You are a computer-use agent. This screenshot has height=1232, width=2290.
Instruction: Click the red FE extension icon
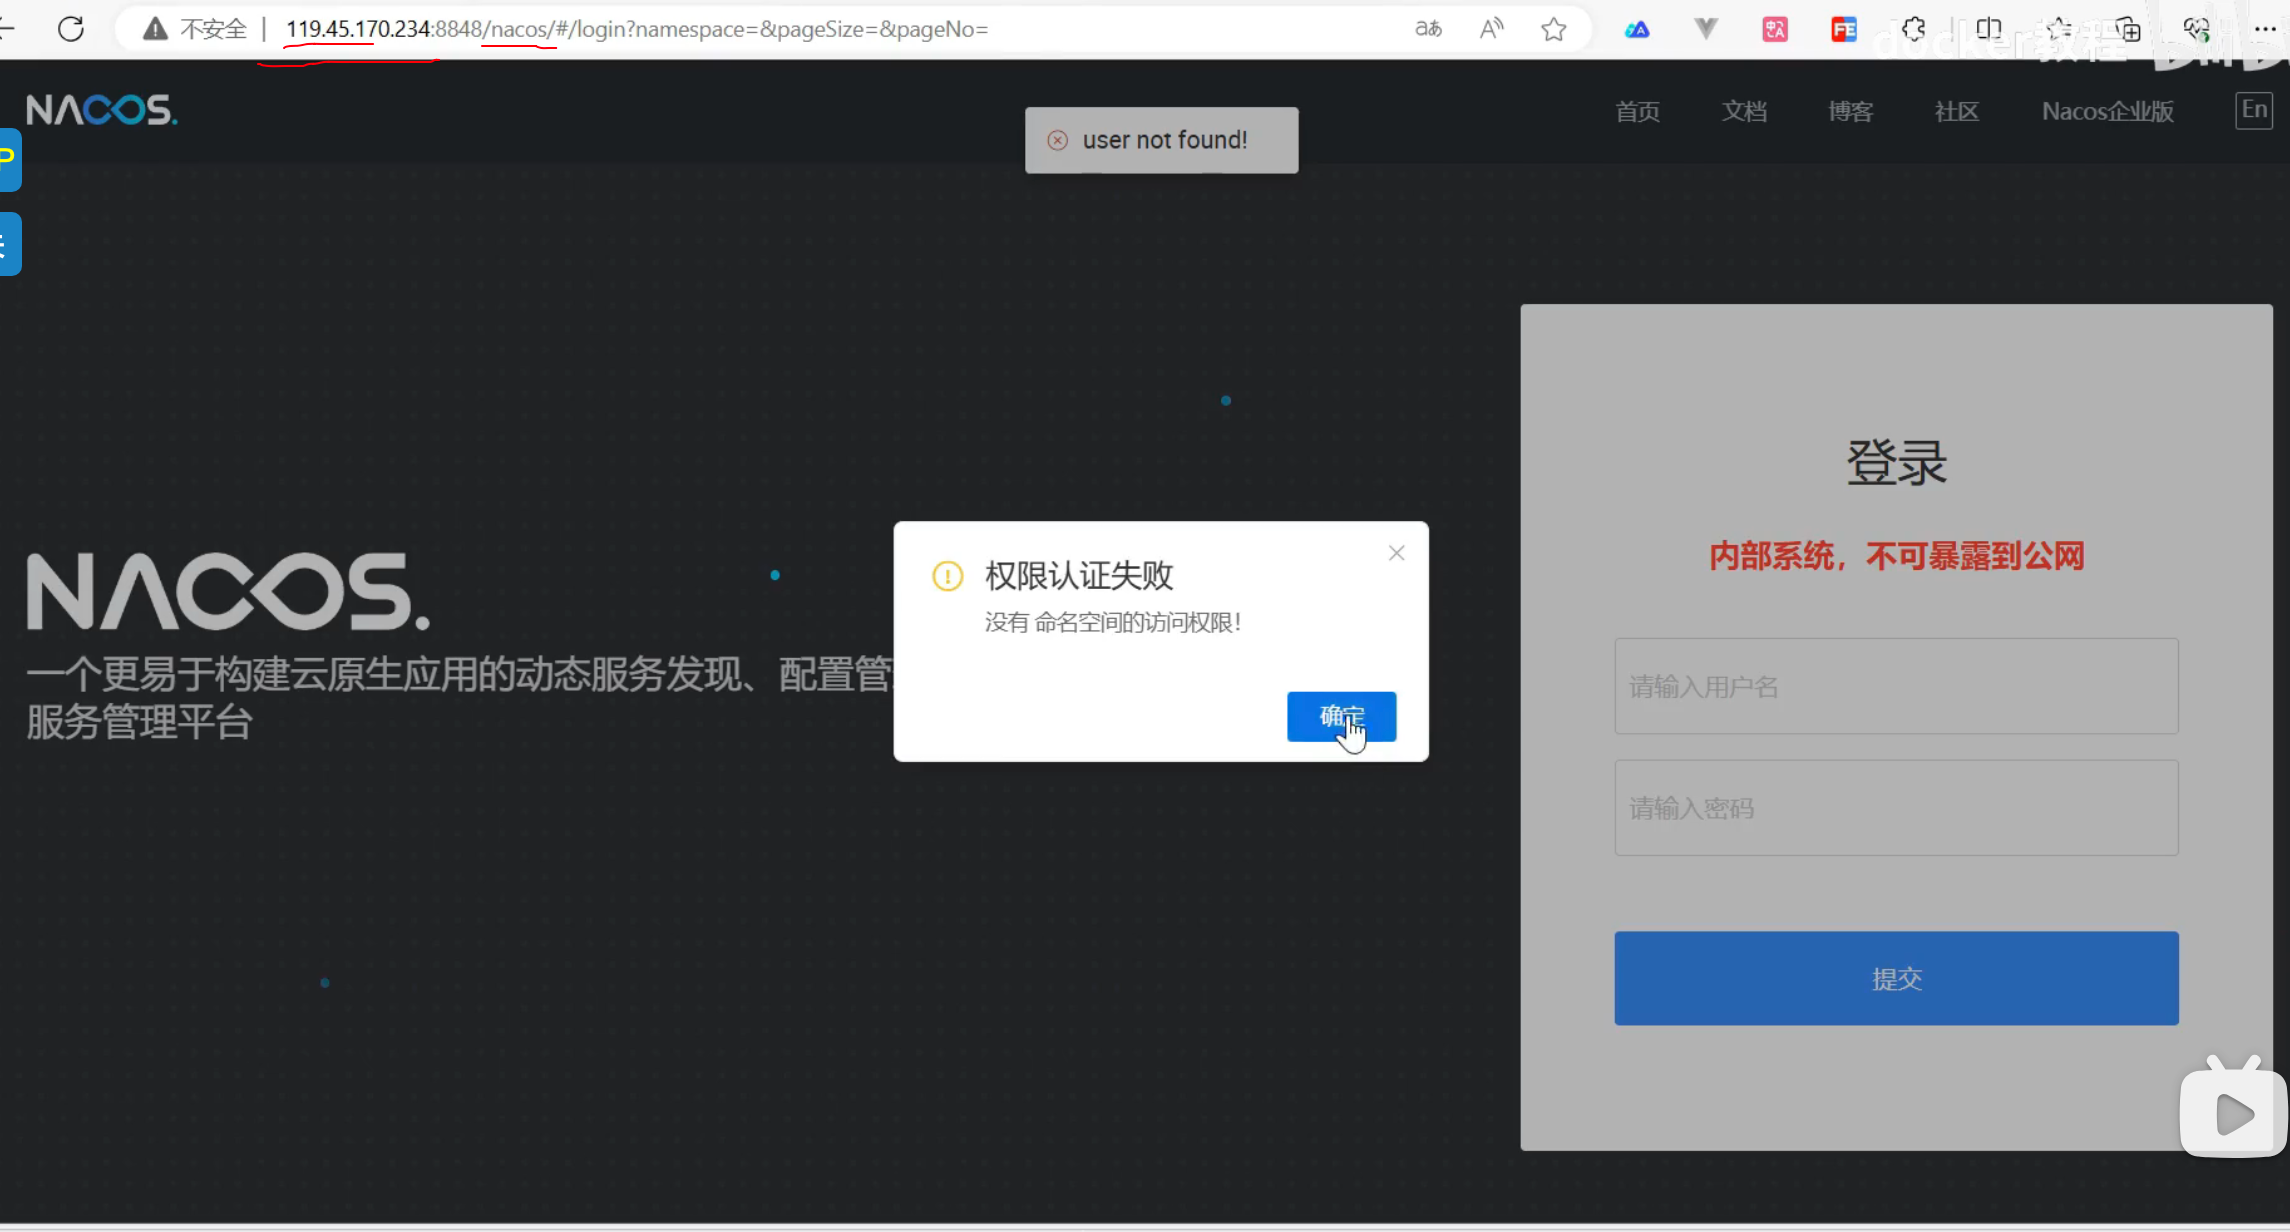click(1843, 29)
